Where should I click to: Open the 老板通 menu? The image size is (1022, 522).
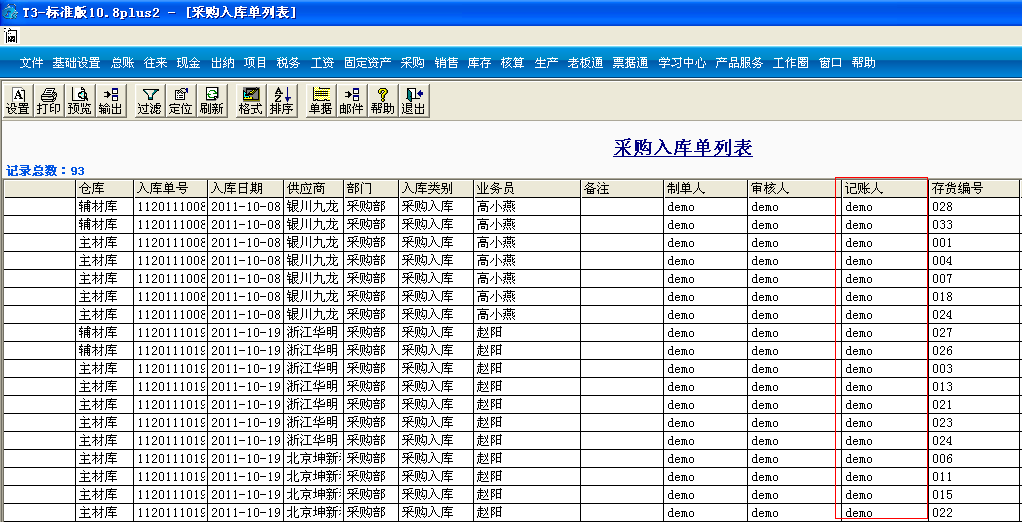[x=585, y=63]
